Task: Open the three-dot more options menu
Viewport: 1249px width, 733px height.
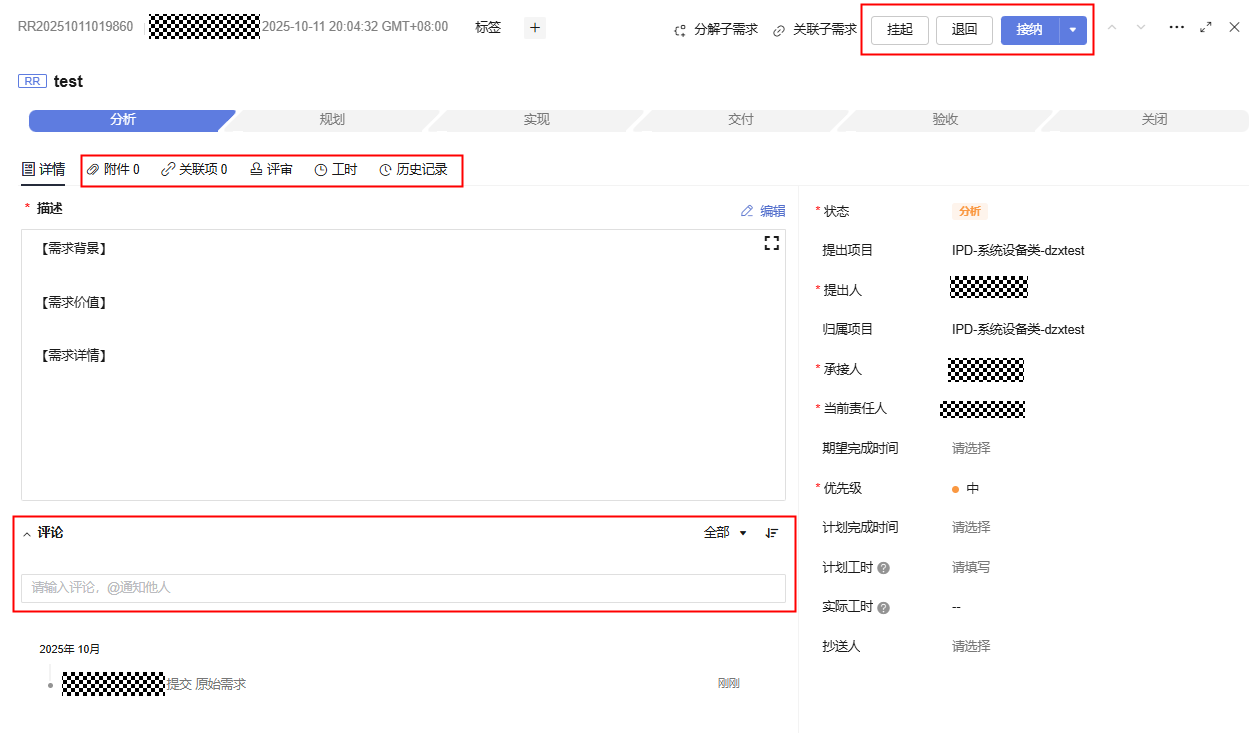Action: coord(1177,28)
